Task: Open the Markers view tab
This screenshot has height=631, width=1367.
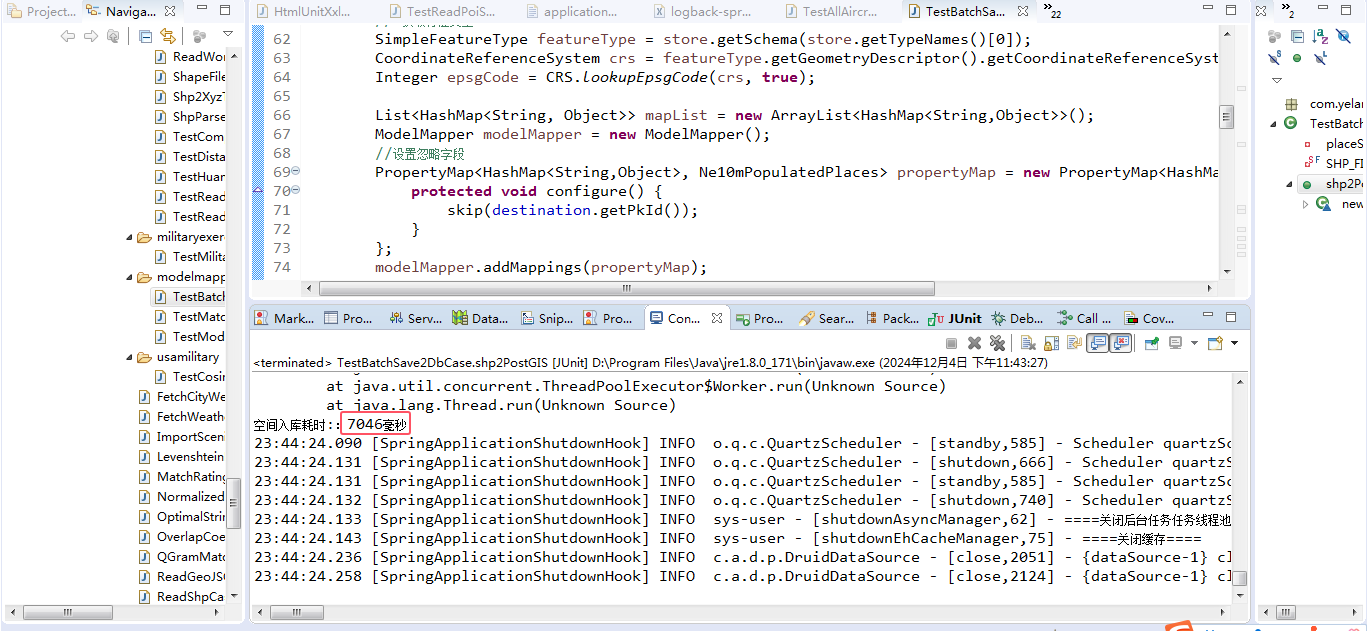Action: click(x=283, y=318)
